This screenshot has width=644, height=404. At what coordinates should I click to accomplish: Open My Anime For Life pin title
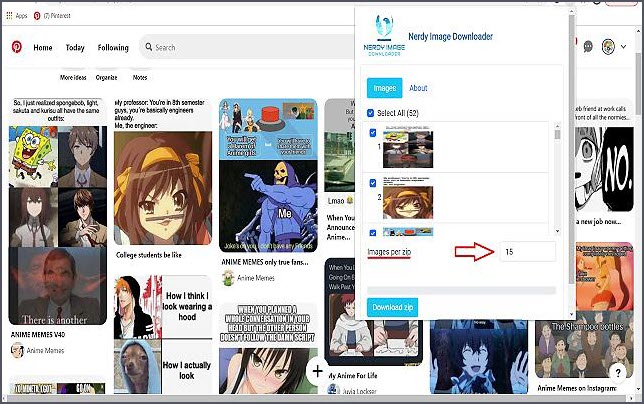click(x=352, y=375)
